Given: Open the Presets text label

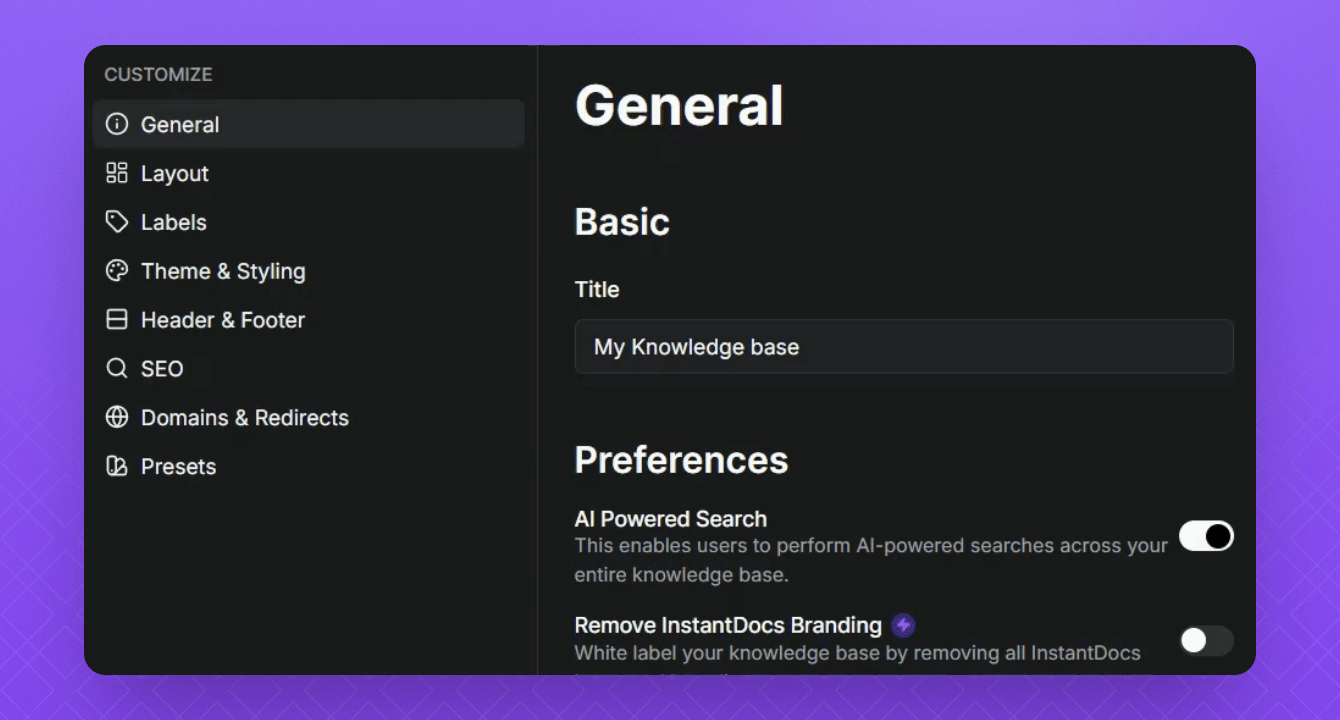Looking at the screenshot, I should click(179, 467).
